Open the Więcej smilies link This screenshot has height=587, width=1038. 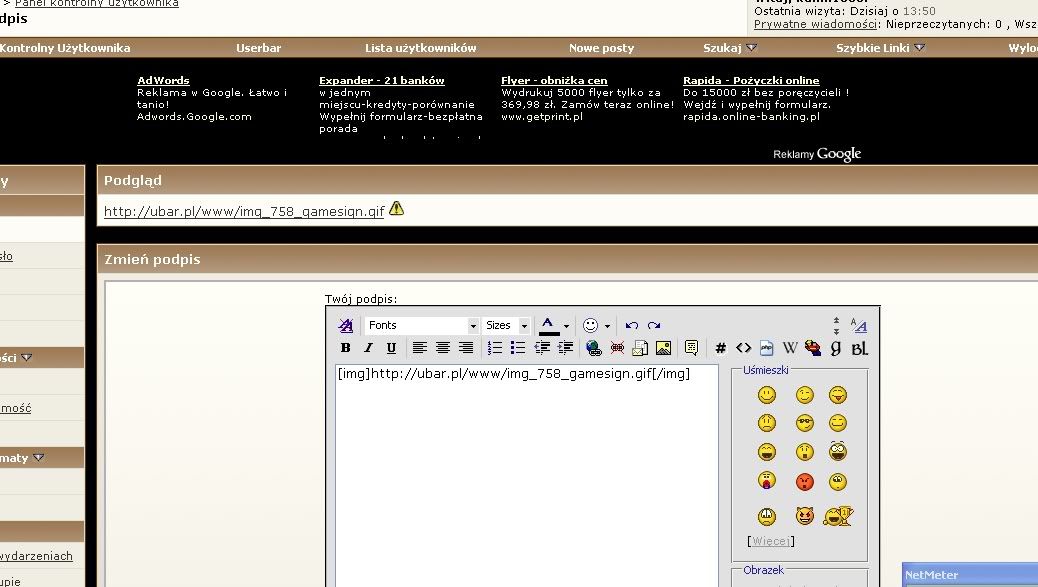tap(771, 541)
